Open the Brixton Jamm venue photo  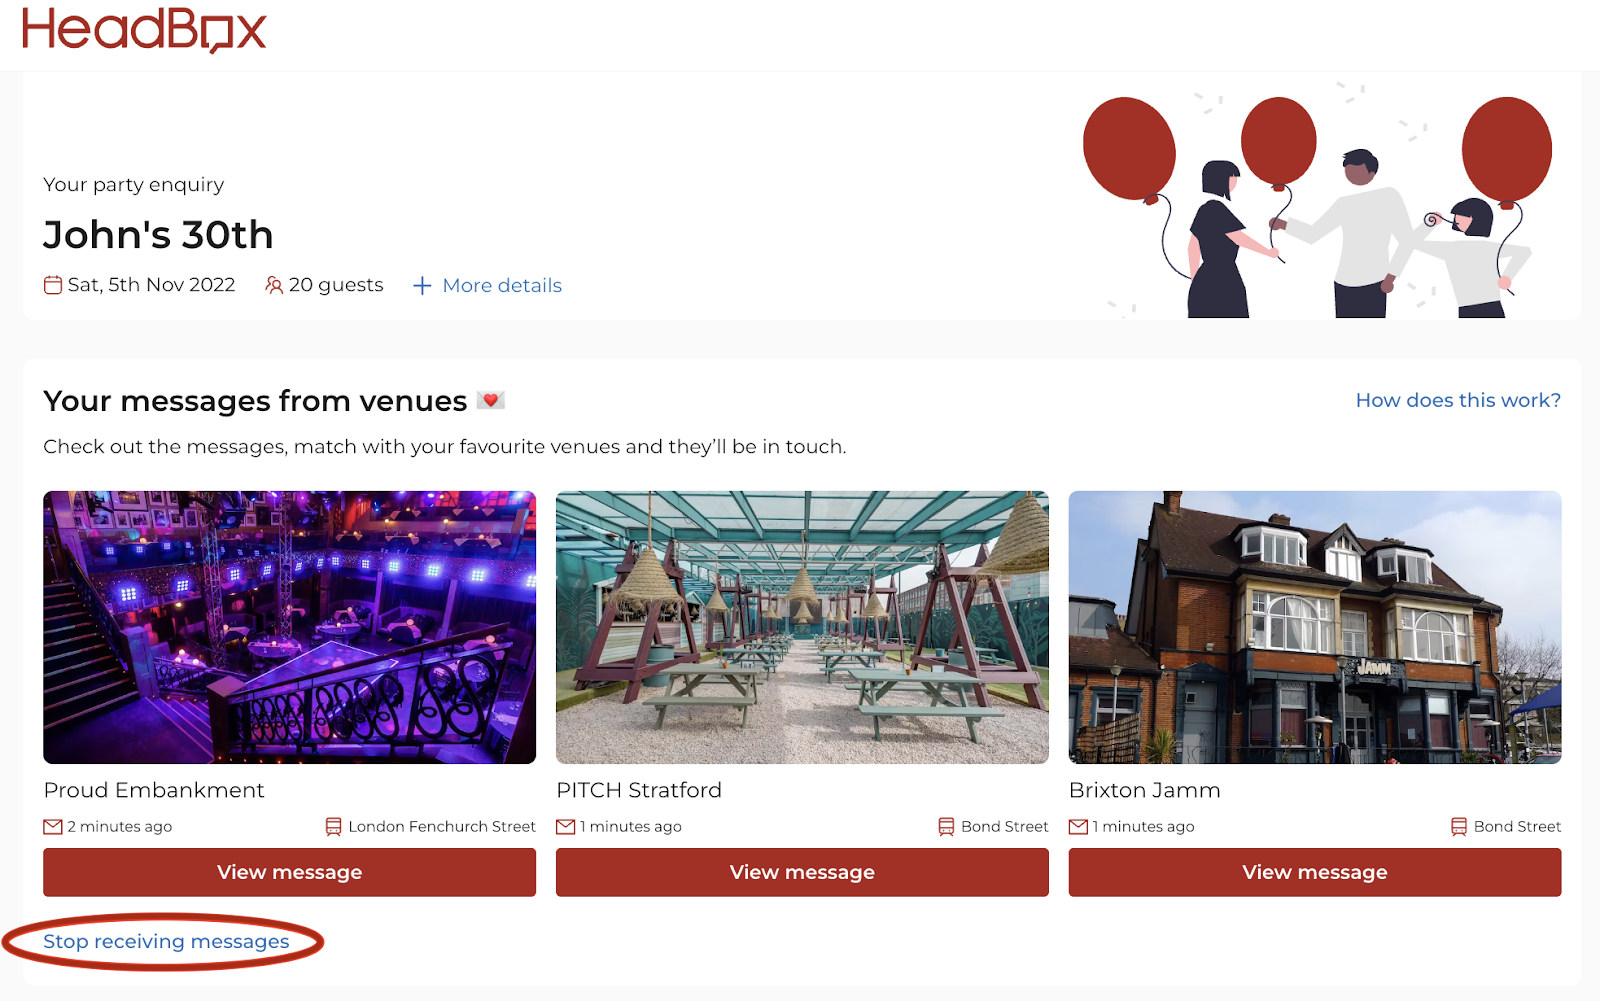click(1315, 627)
